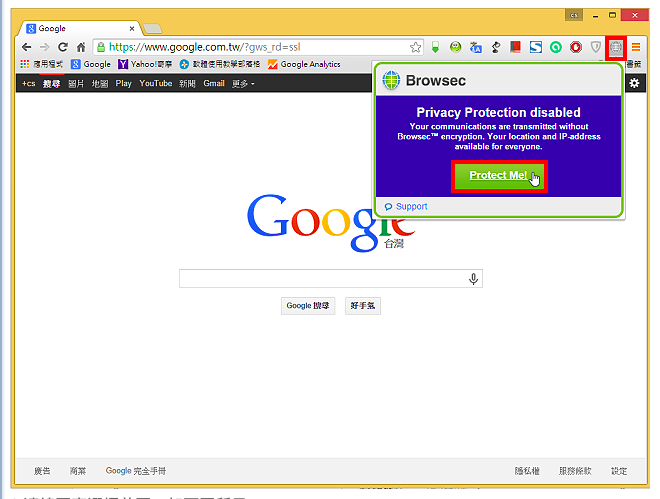Click the red book extension icon
Viewport: 660px width, 499px height.
pyautogui.click(x=516, y=47)
